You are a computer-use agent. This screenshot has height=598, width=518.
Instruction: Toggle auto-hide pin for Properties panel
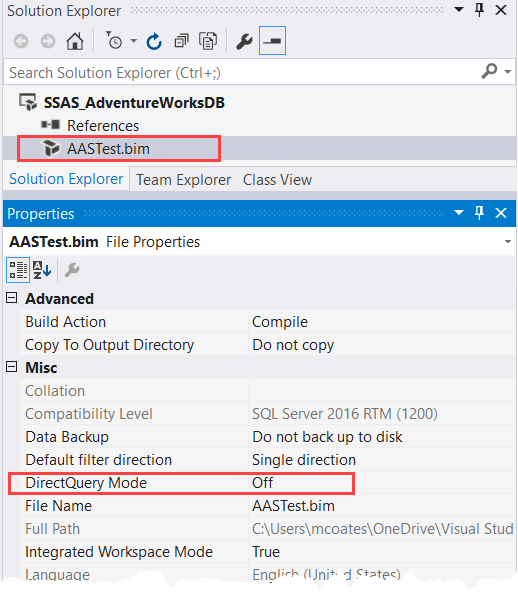479,212
